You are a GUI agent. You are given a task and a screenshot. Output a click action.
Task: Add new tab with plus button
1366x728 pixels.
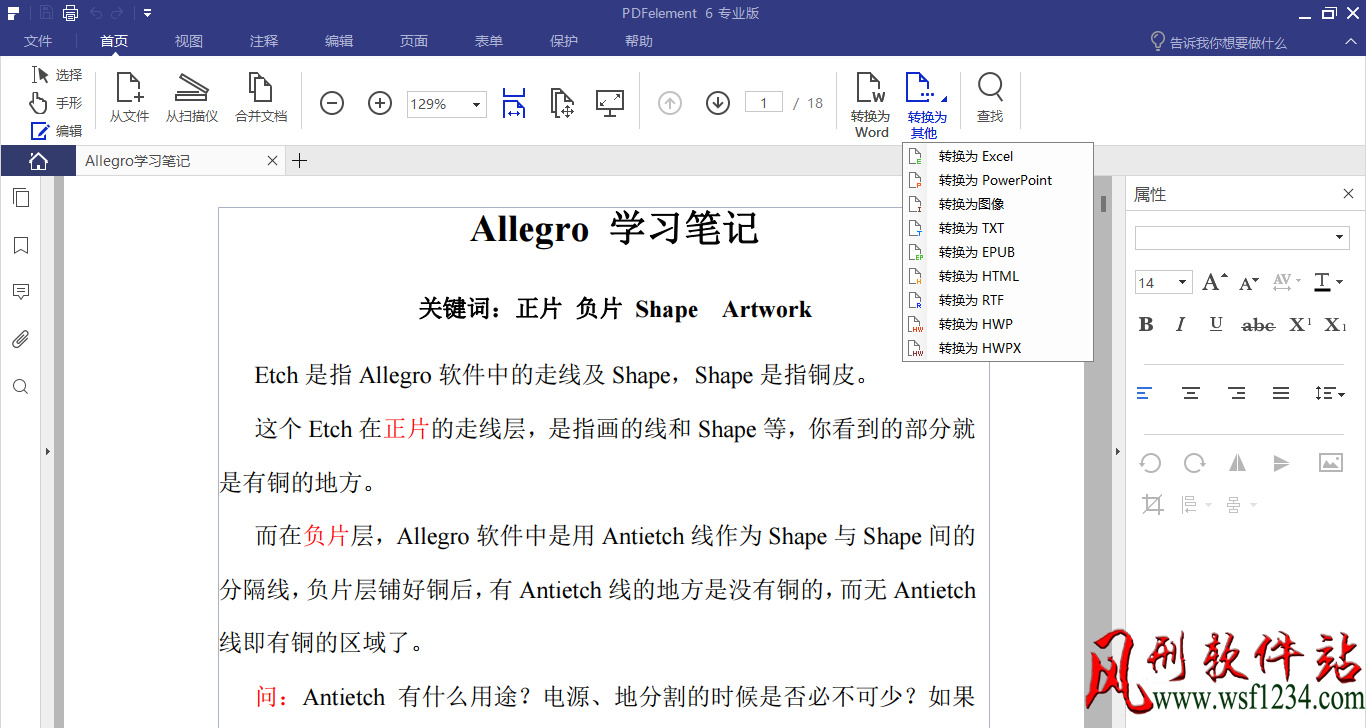[299, 161]
